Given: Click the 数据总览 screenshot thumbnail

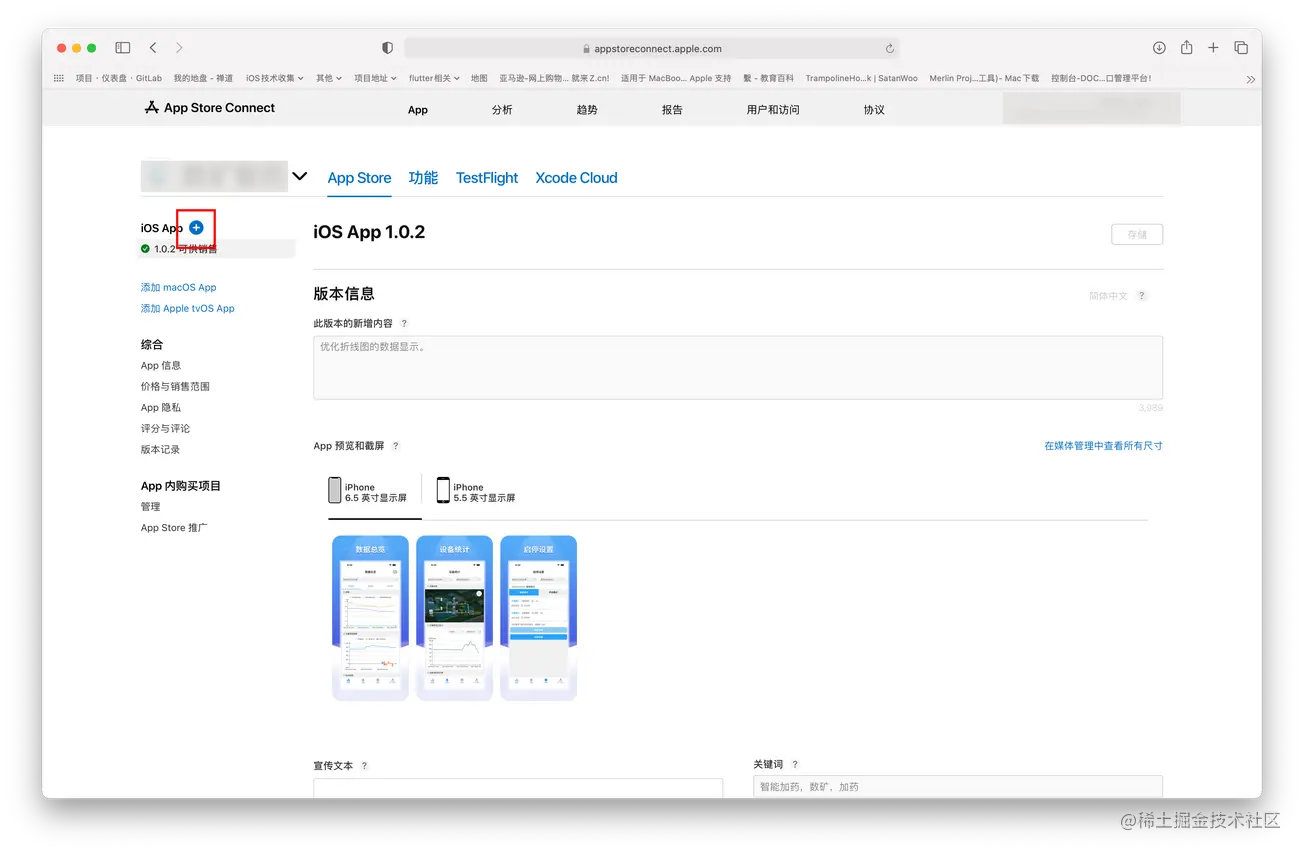Looking at the screenshot, I should tap(370, 617).
